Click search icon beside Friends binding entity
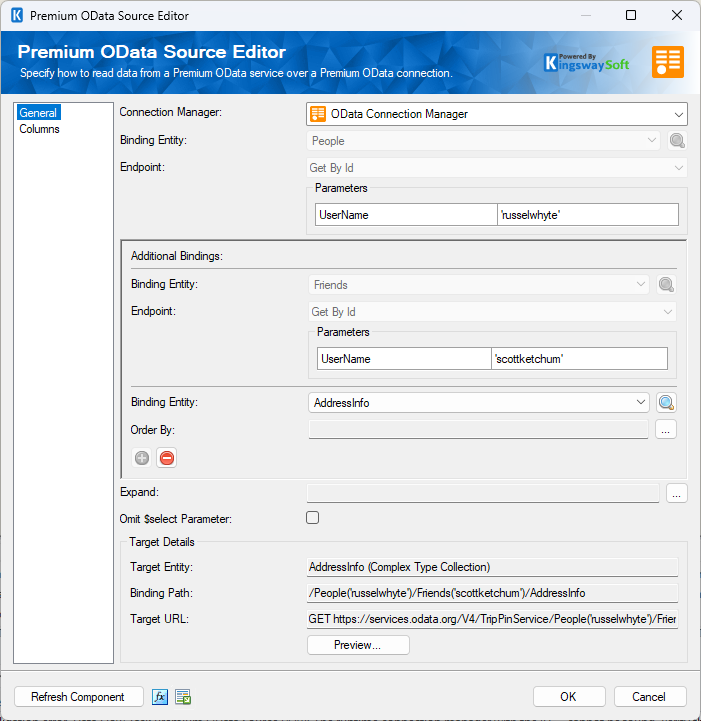Screen dimensions: 701x721 coord(666,285)
